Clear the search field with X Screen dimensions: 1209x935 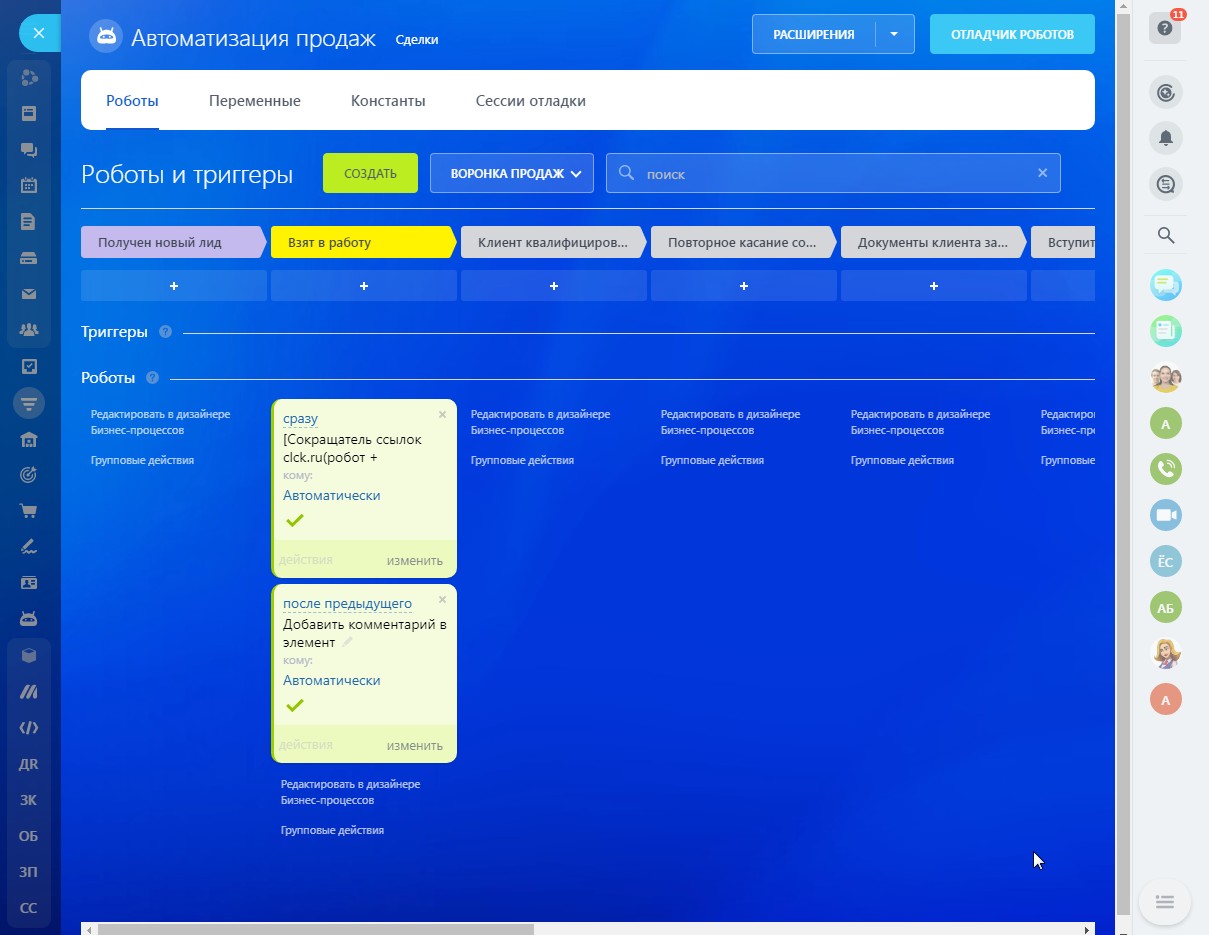tap(1042, 173)
